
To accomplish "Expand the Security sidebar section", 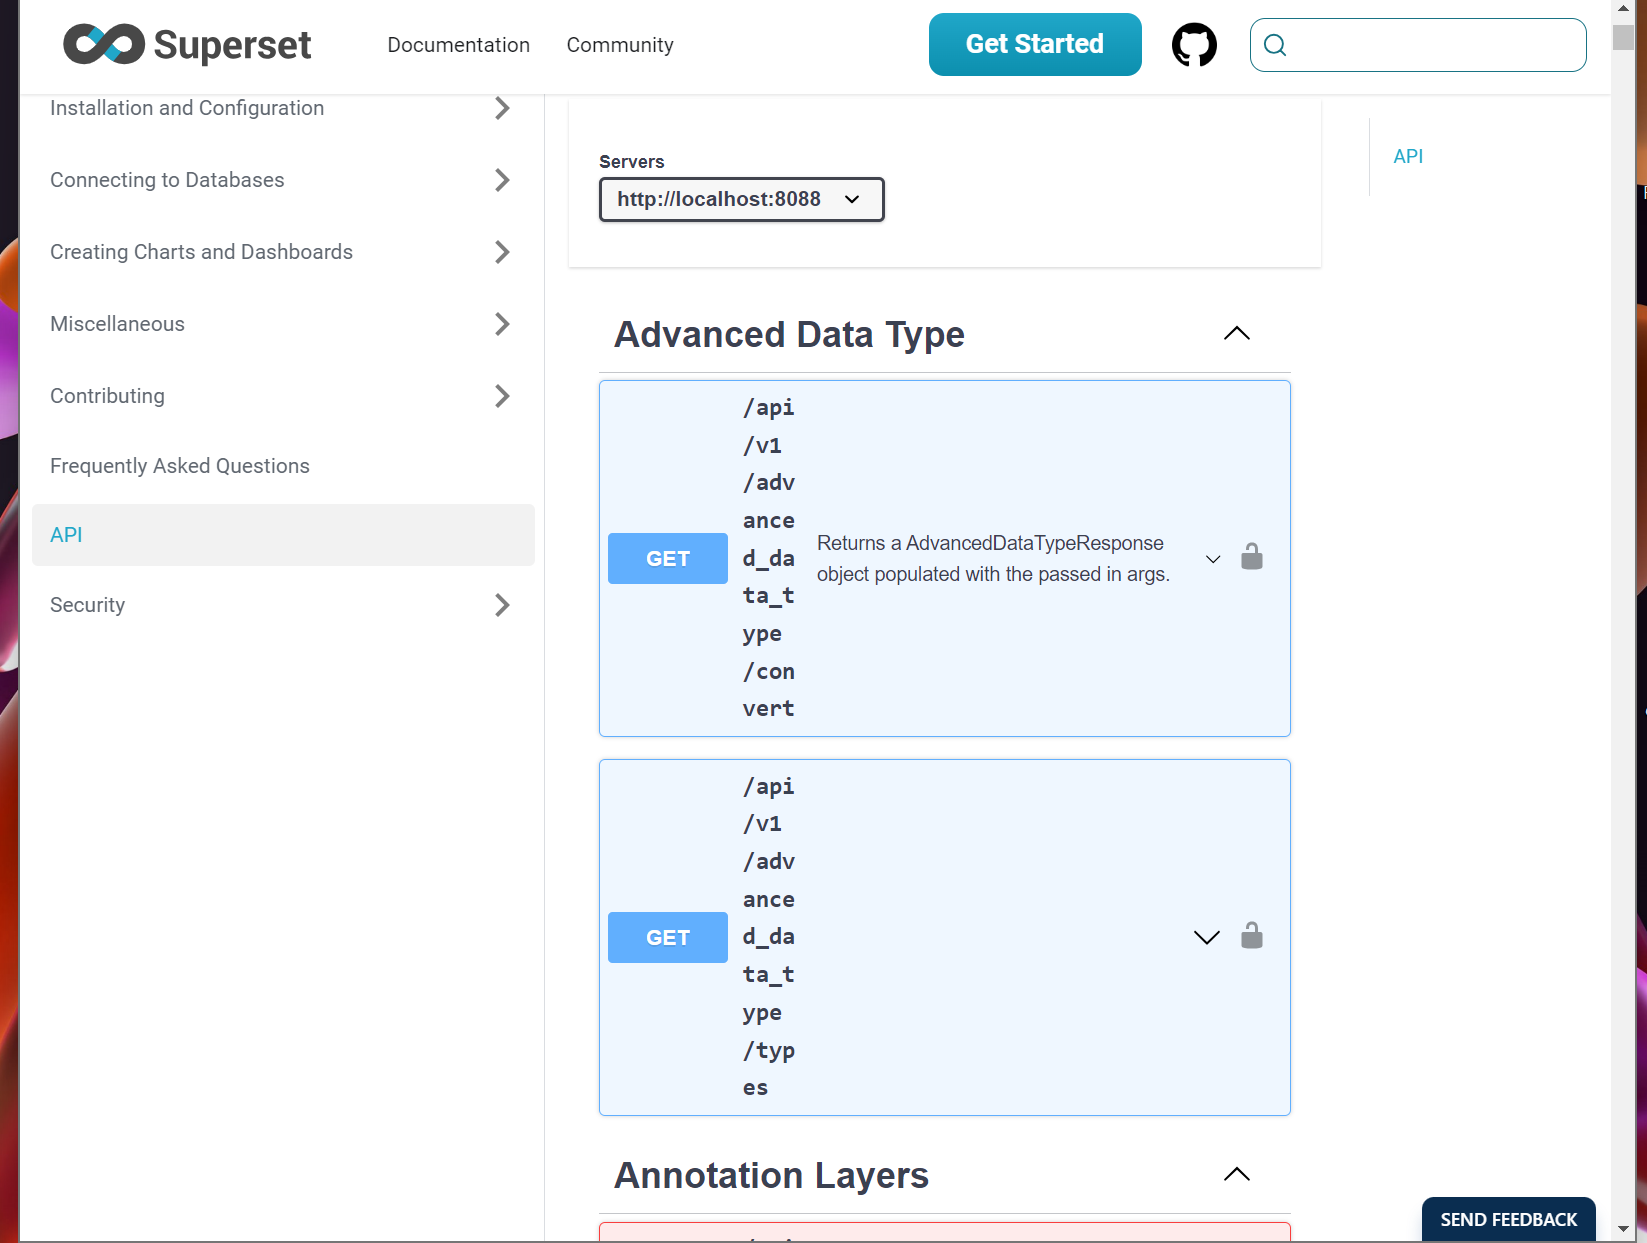I will click(501, 605).
